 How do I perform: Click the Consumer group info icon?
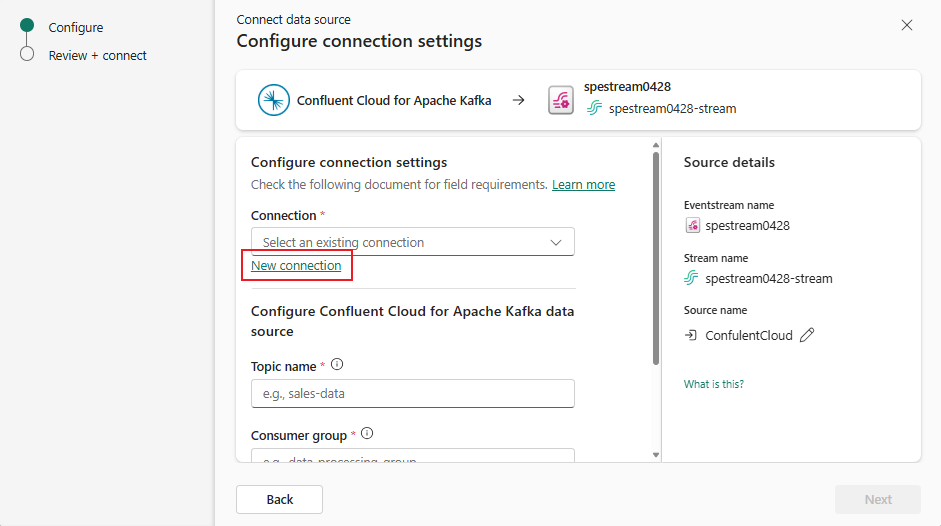click(x=367, y=434)
